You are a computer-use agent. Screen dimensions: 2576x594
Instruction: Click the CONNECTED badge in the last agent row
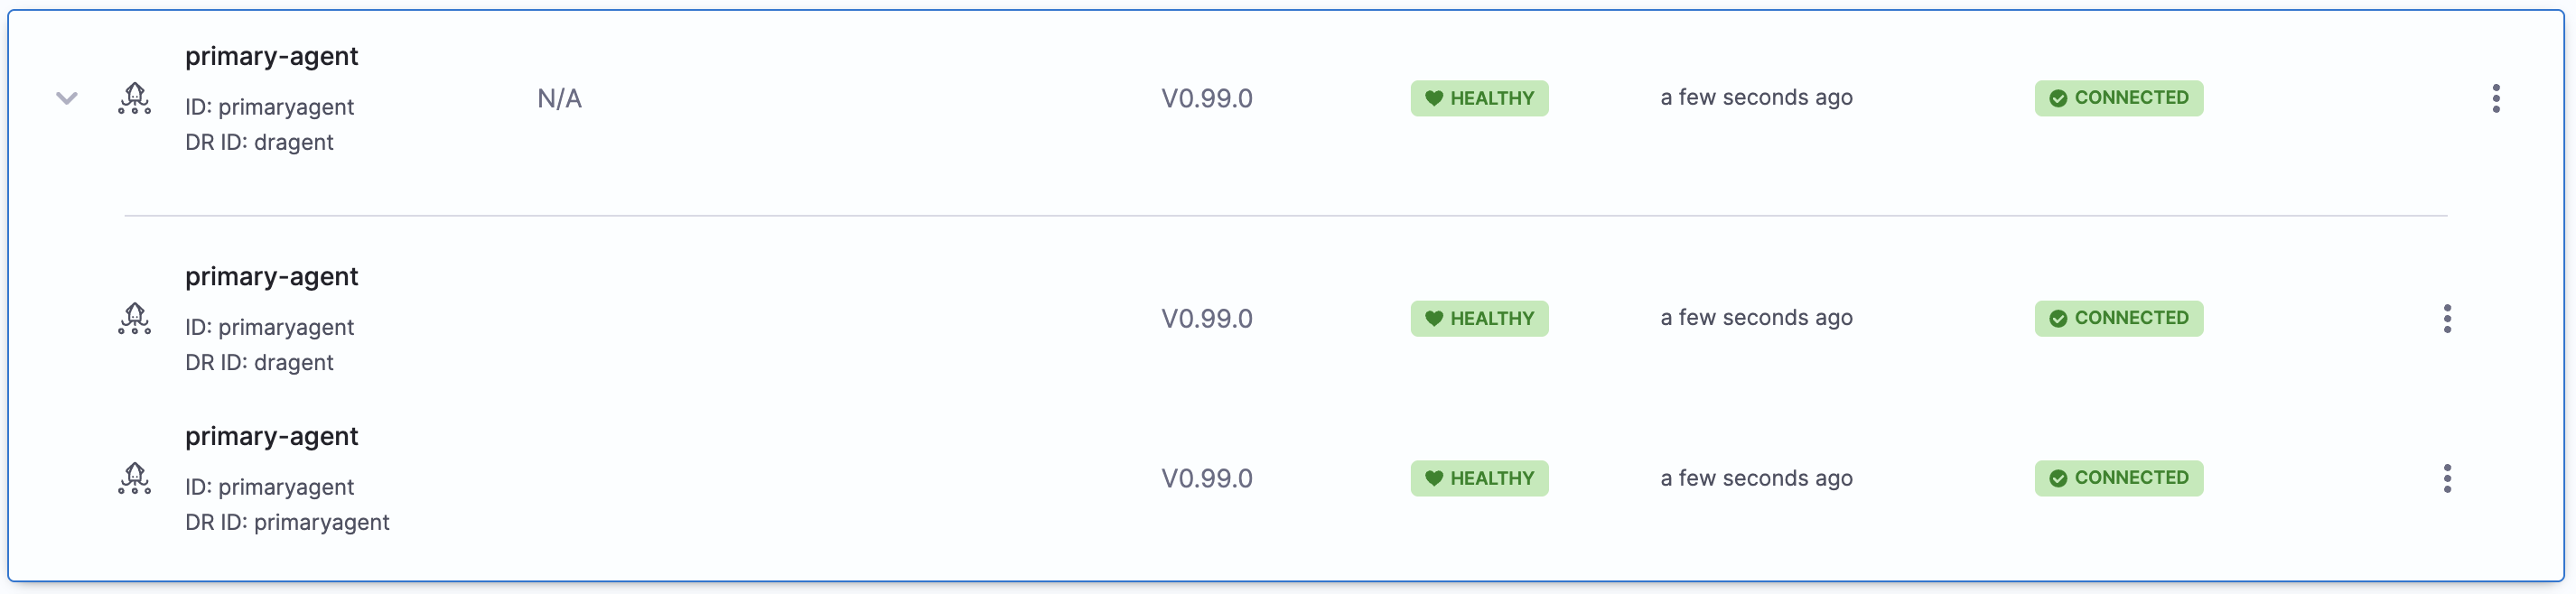click(x=2118, y=478)
